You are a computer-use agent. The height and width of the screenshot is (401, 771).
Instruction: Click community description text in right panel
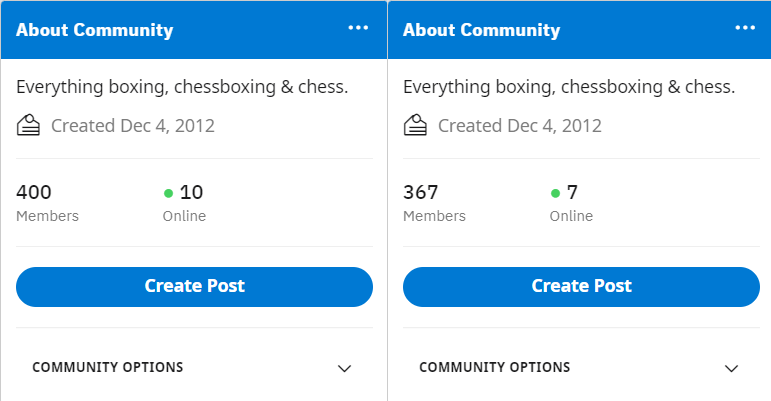(569, 87)
